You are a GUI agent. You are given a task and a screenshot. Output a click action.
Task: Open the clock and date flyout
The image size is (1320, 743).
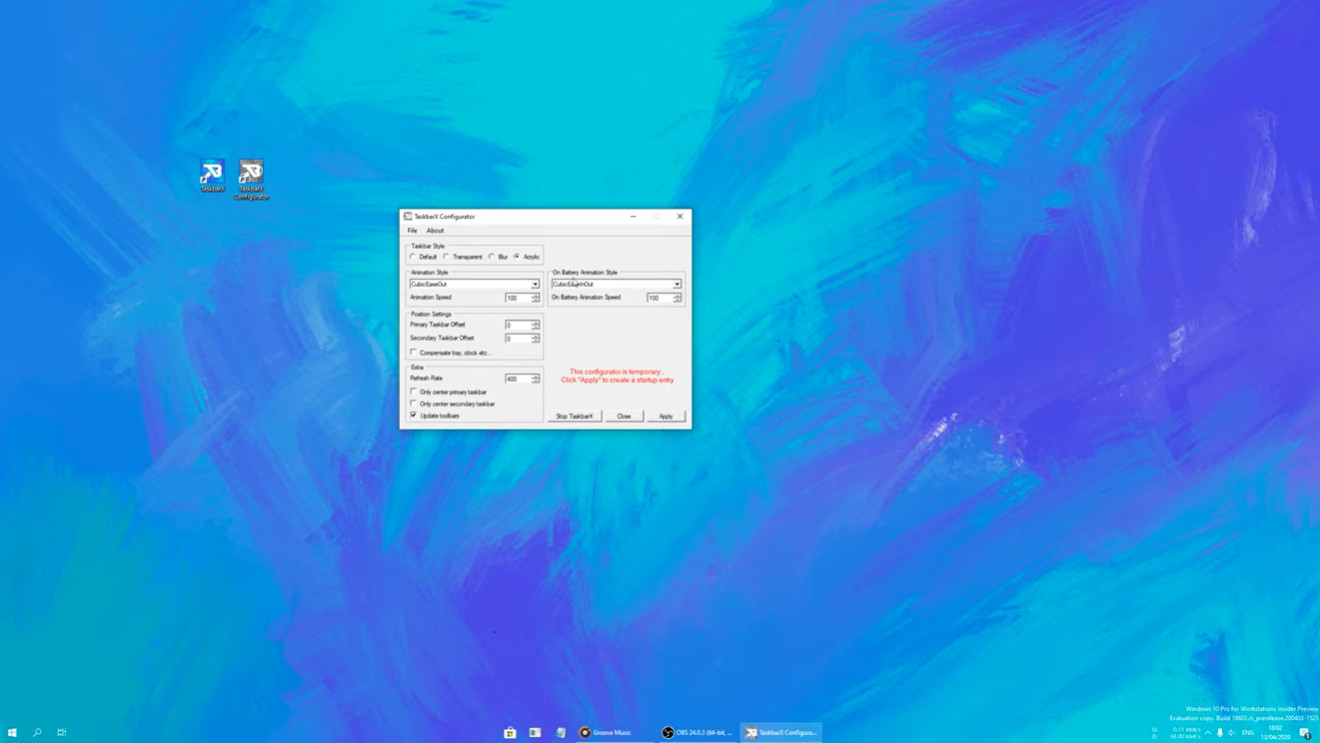pyautogui.click(x=1275, y=732)
